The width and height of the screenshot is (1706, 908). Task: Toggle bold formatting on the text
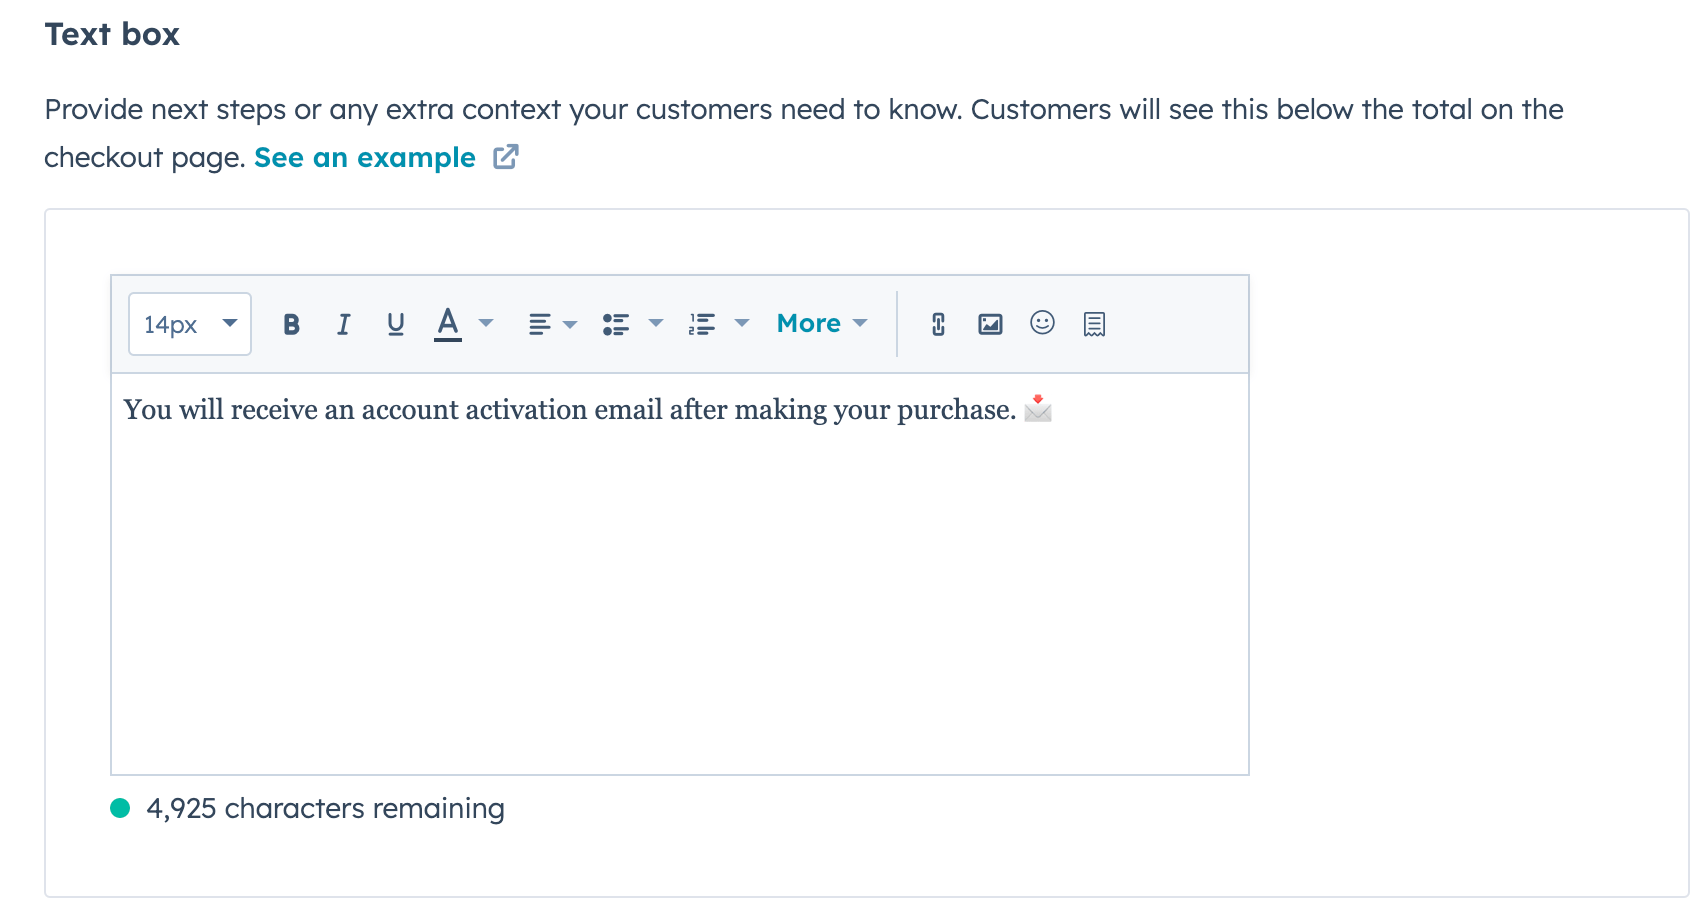point(291,323)
